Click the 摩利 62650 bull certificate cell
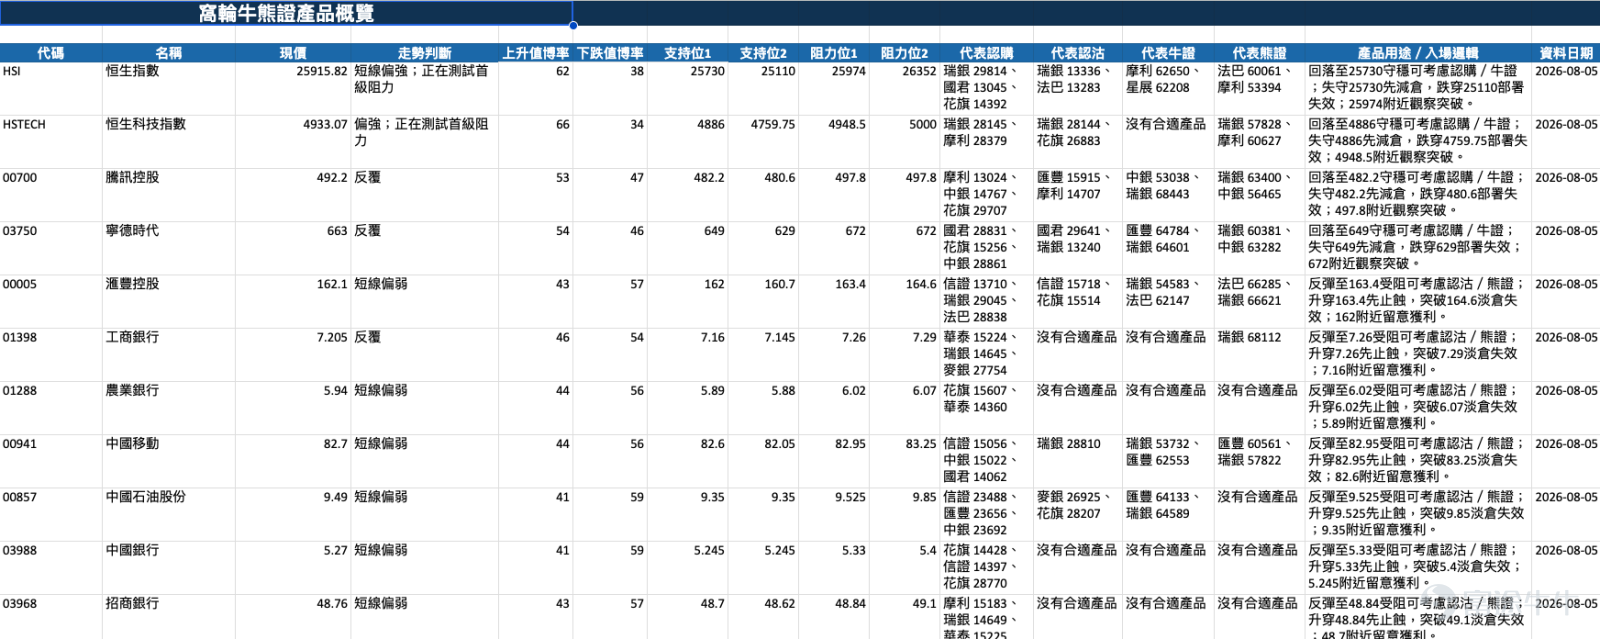The image size is (1600, 639). (x=1168, y=88)
